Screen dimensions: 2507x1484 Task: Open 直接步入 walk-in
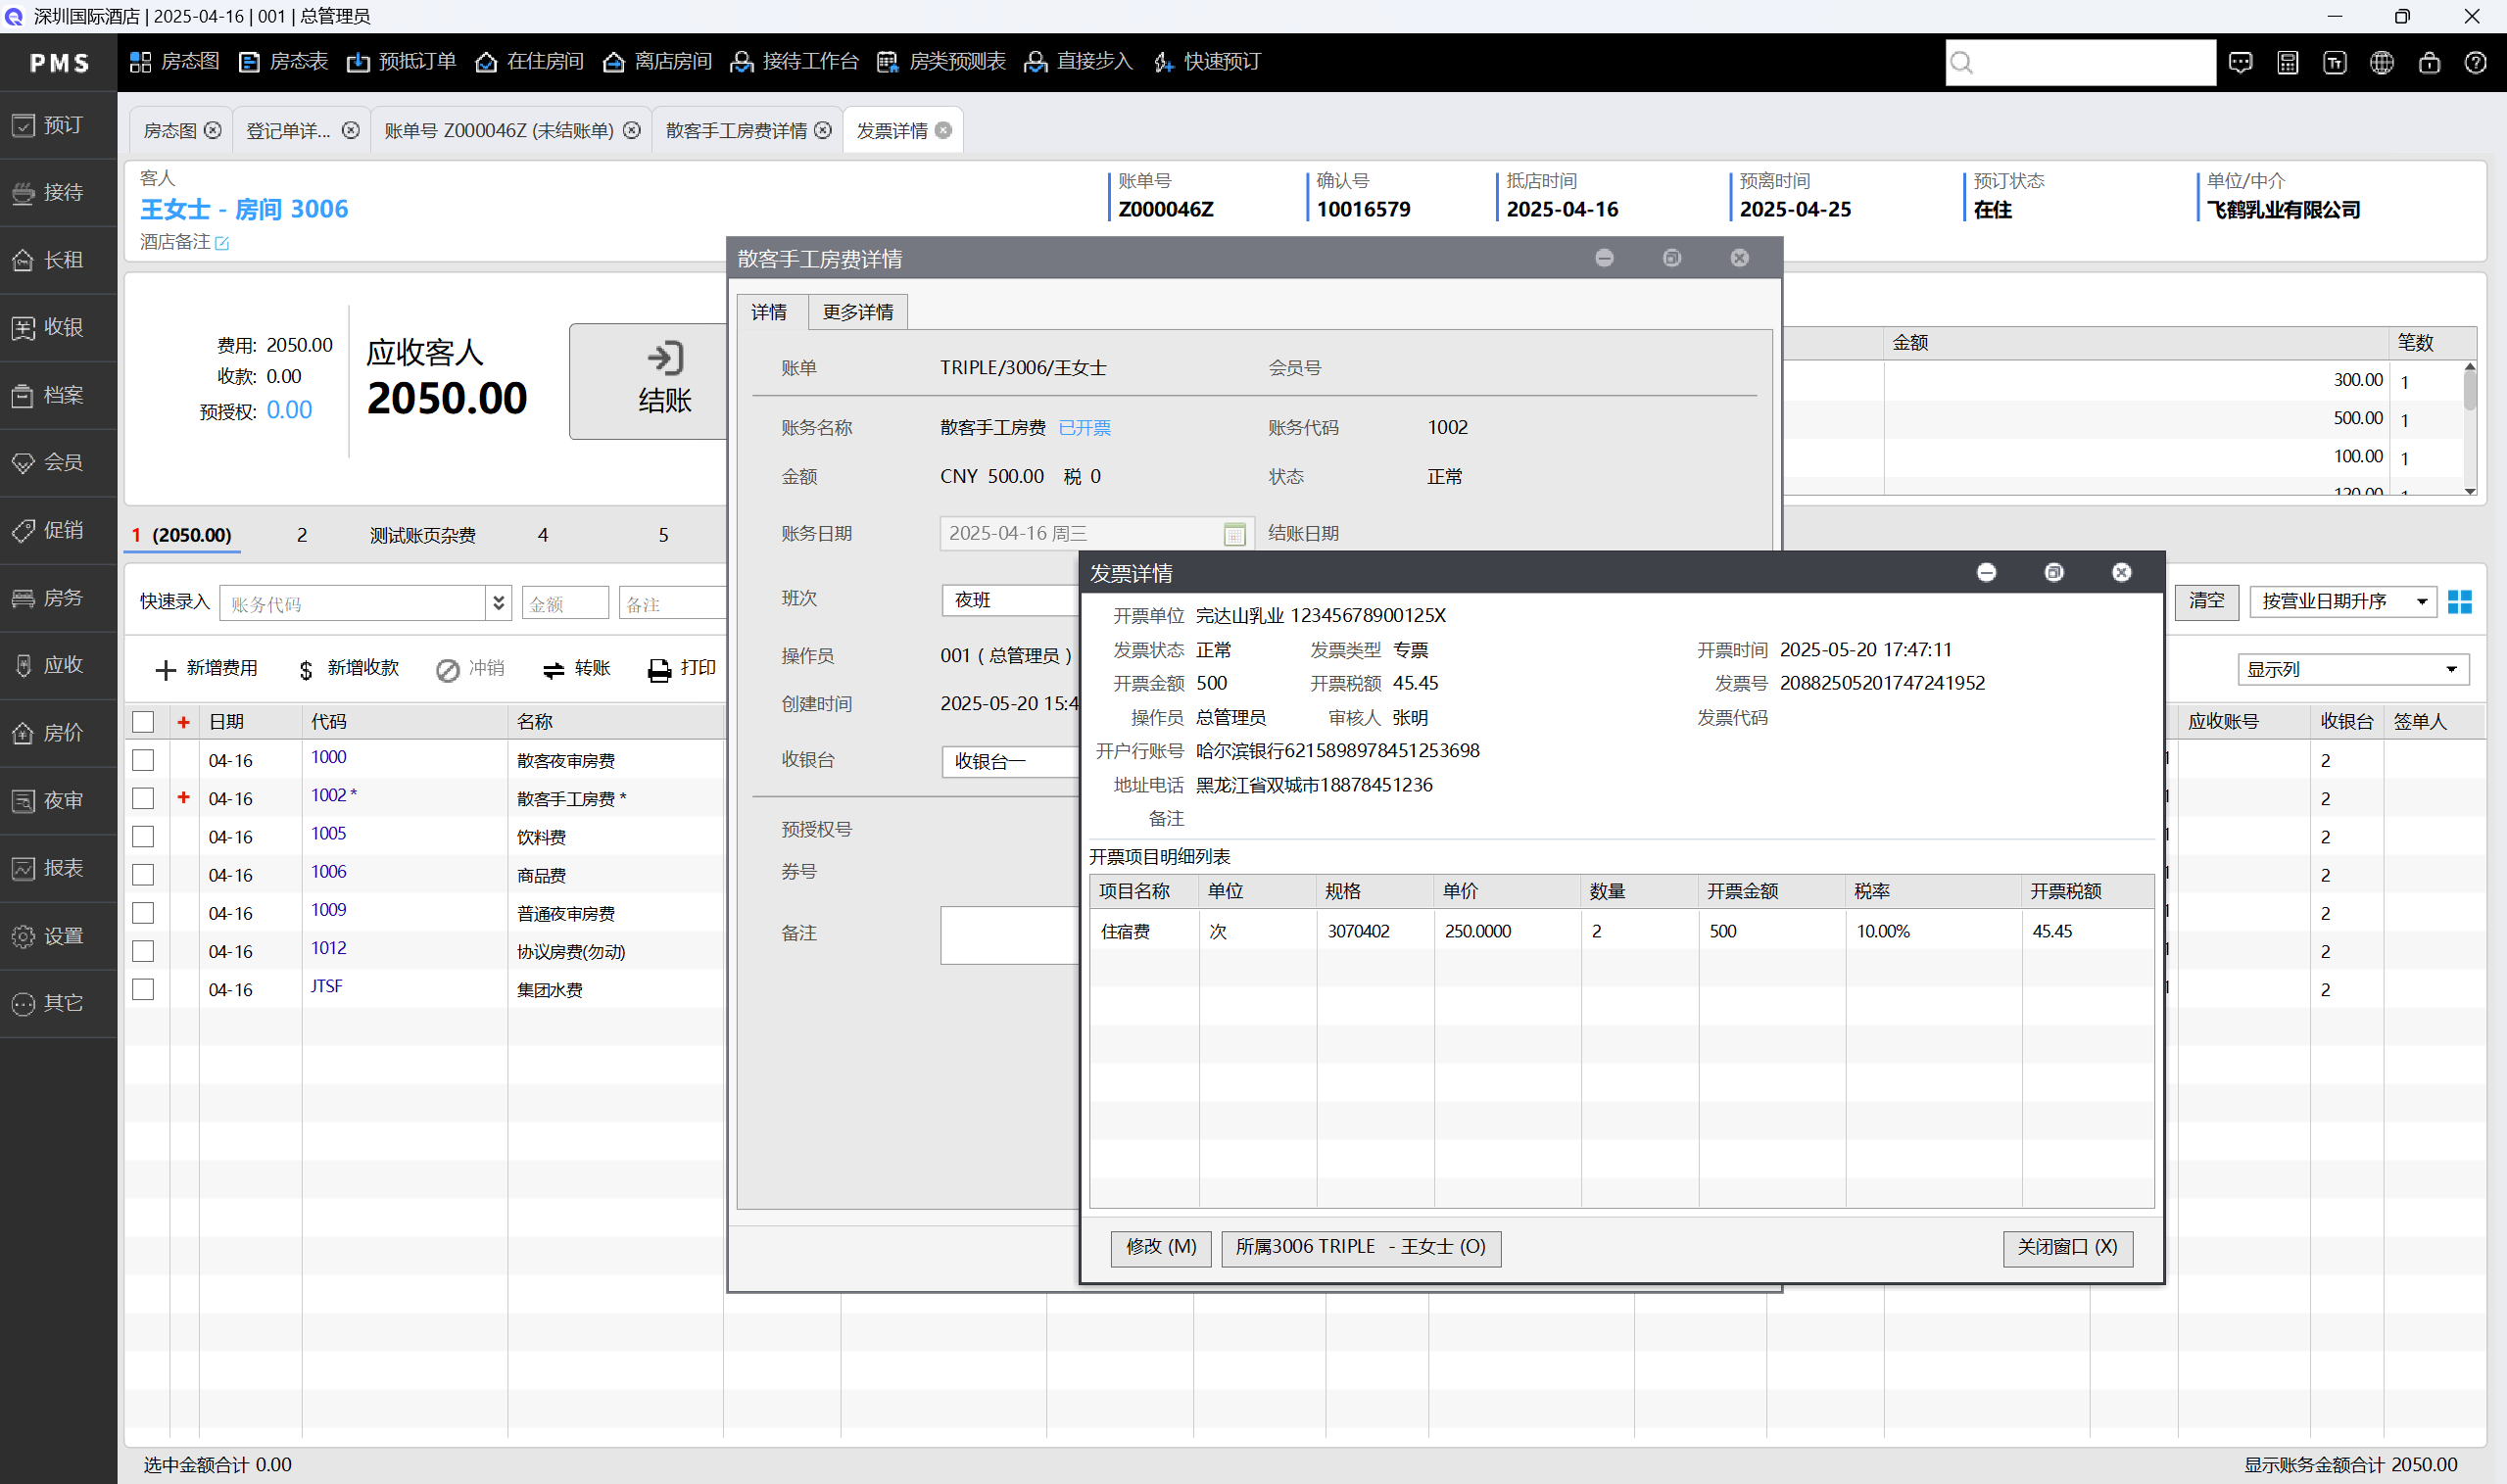pos(1078,62)
